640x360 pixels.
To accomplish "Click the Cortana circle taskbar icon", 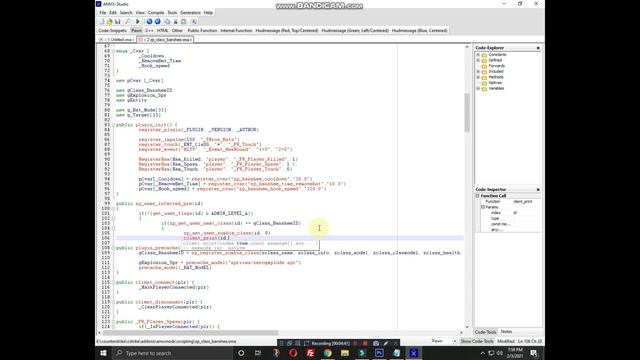I will click(241, 353).
